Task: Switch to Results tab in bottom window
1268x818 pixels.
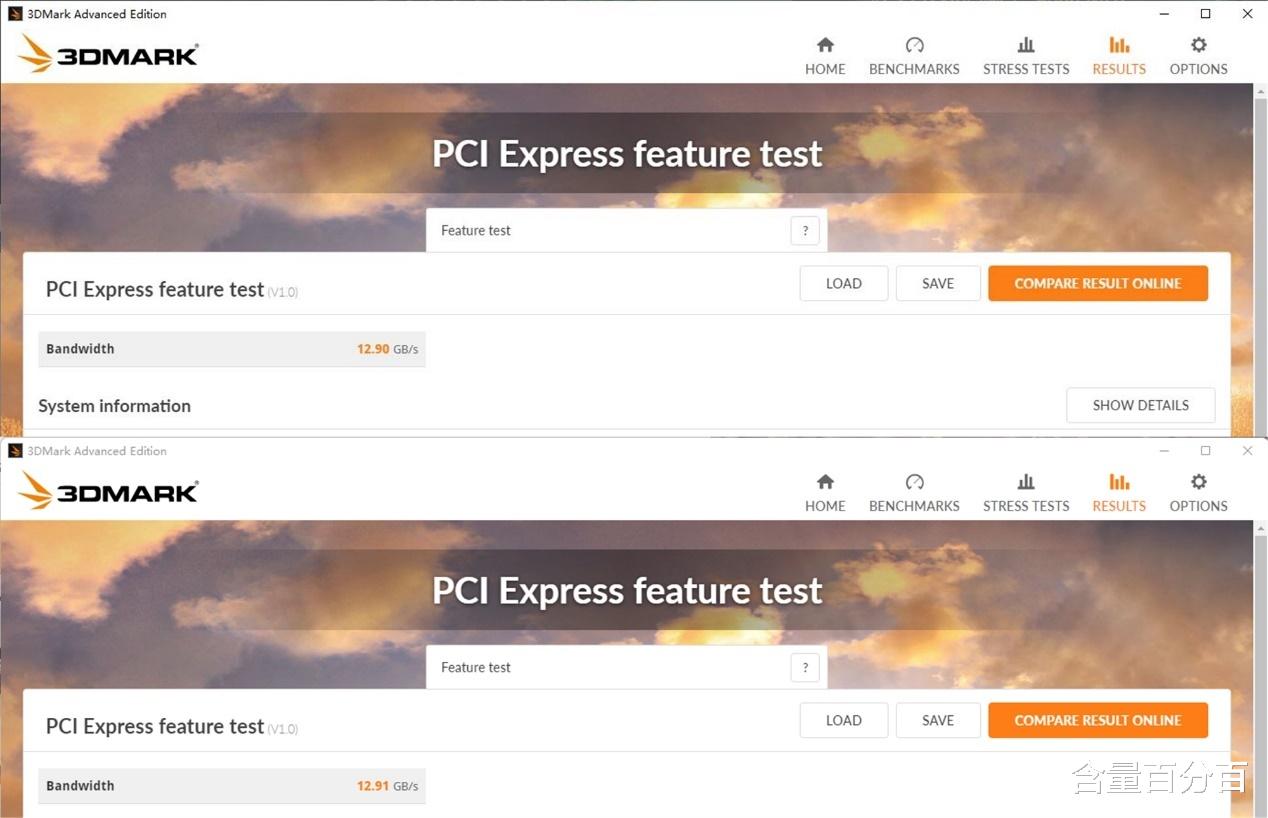Action: (1119, 492)
